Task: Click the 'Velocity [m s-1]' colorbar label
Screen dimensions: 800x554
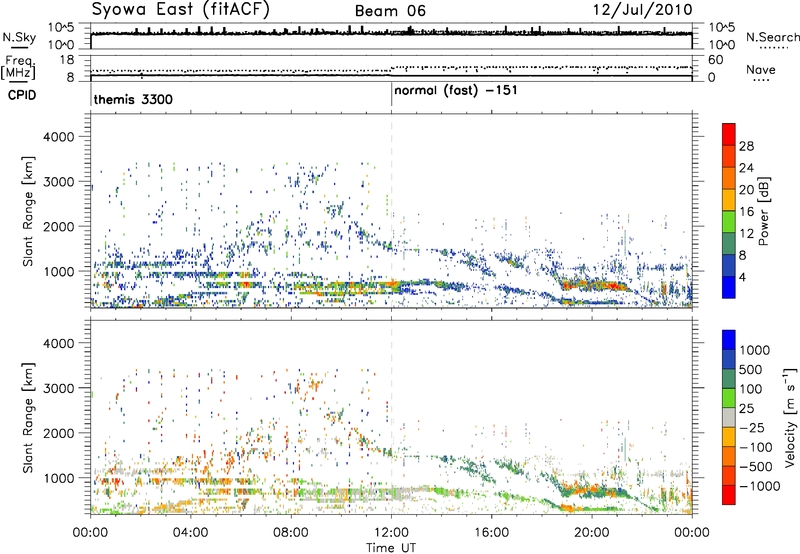Action: pos(790,417)
